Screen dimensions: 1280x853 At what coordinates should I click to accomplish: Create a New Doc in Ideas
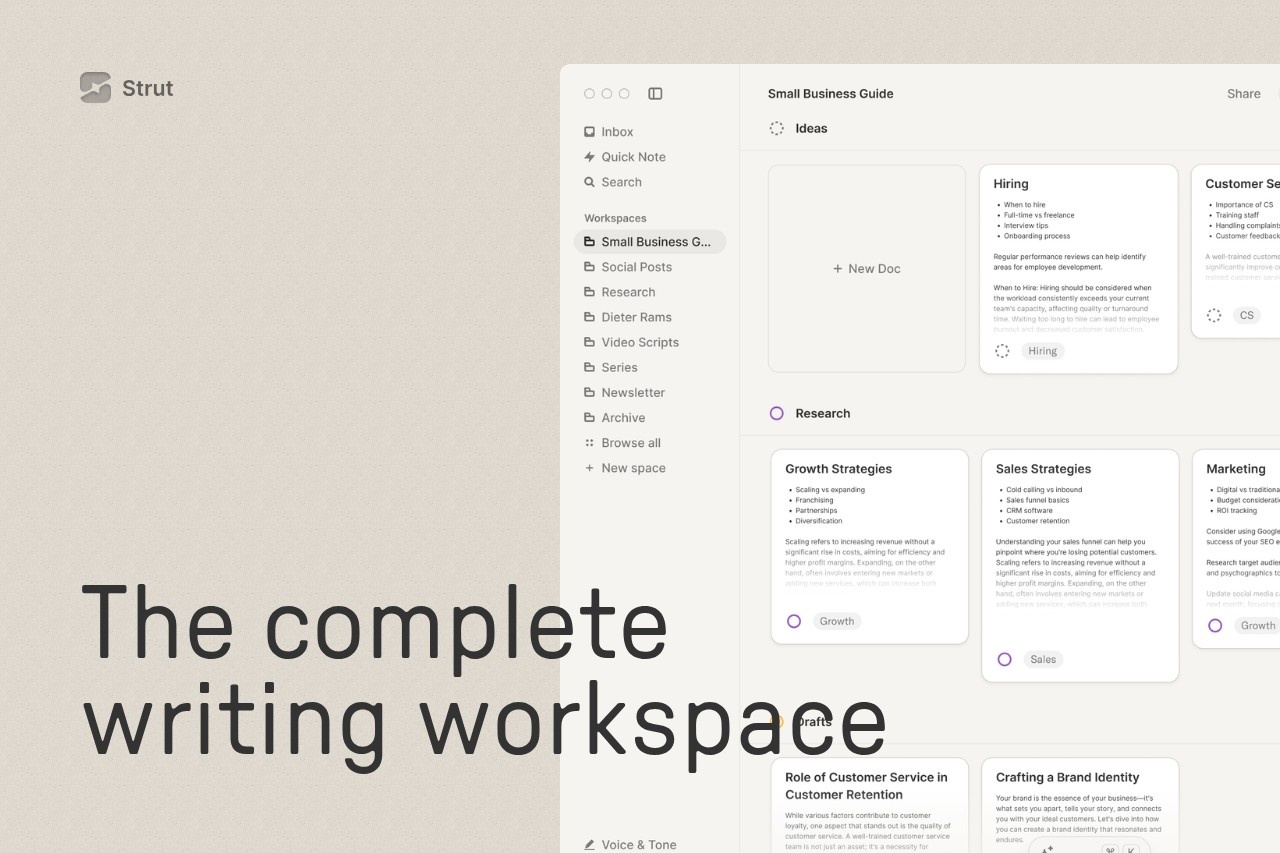click(x=866, y=269)
